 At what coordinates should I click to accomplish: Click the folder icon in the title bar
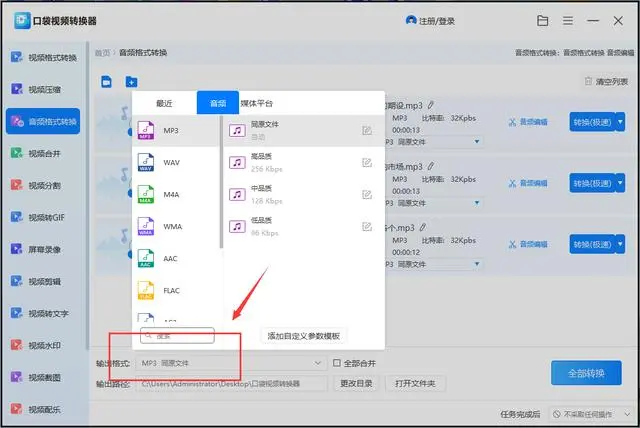point(542,20)
